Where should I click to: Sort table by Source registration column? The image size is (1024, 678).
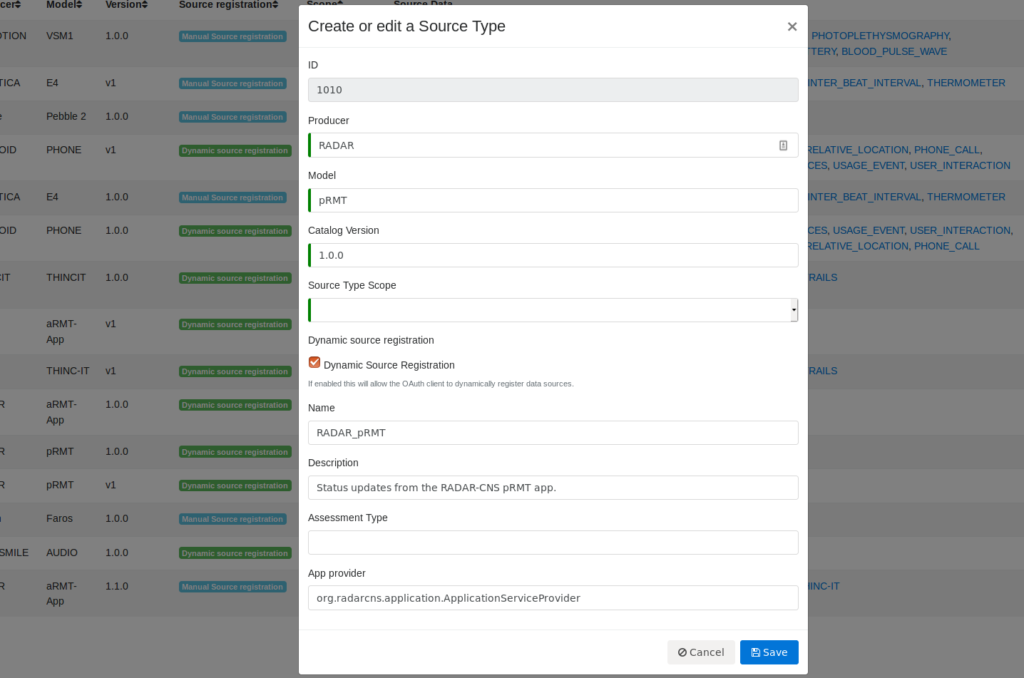(229, 5)
